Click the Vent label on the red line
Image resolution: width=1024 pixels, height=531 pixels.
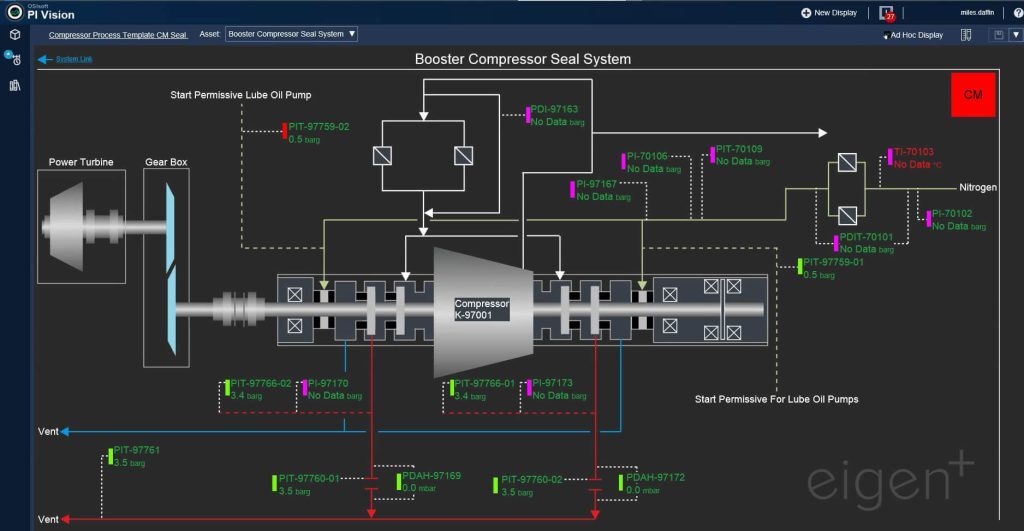(48, 519)
